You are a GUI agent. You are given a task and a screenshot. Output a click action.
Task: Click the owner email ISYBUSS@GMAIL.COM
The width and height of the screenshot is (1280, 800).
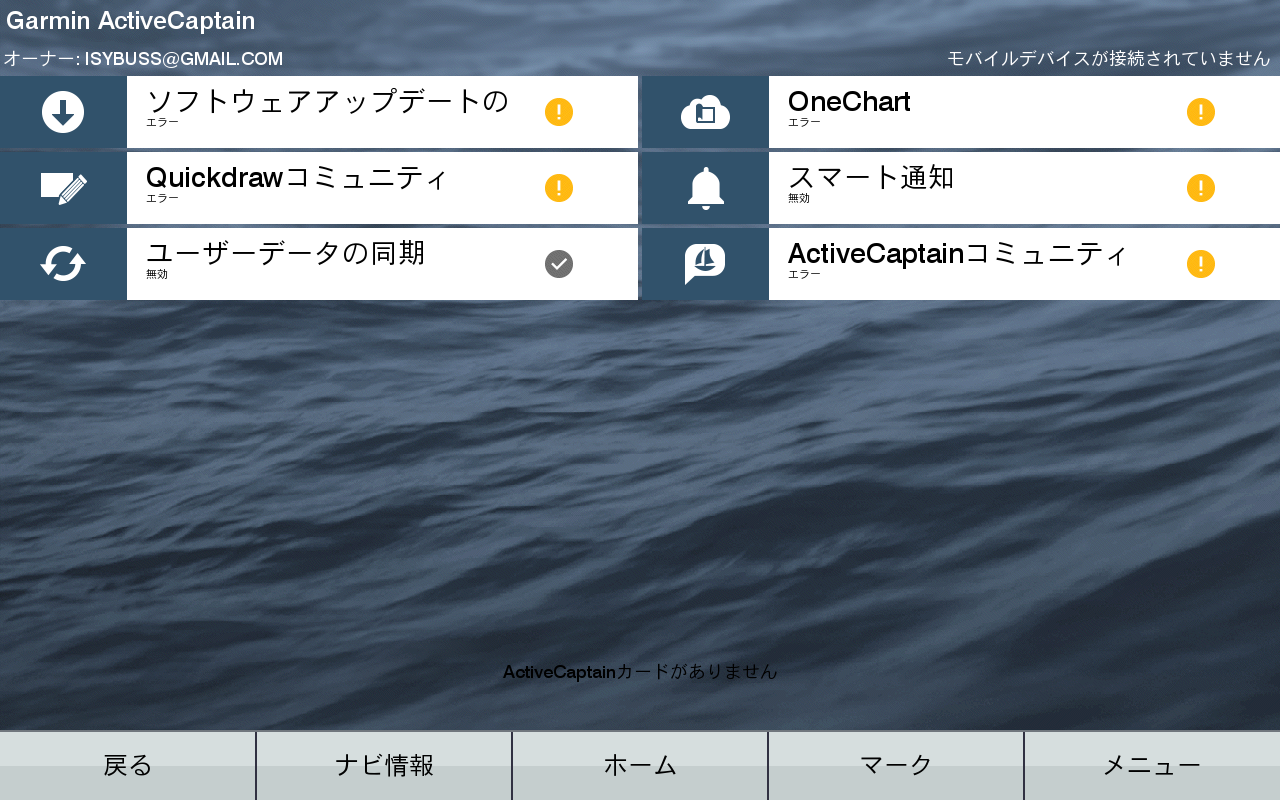[184, 59]
